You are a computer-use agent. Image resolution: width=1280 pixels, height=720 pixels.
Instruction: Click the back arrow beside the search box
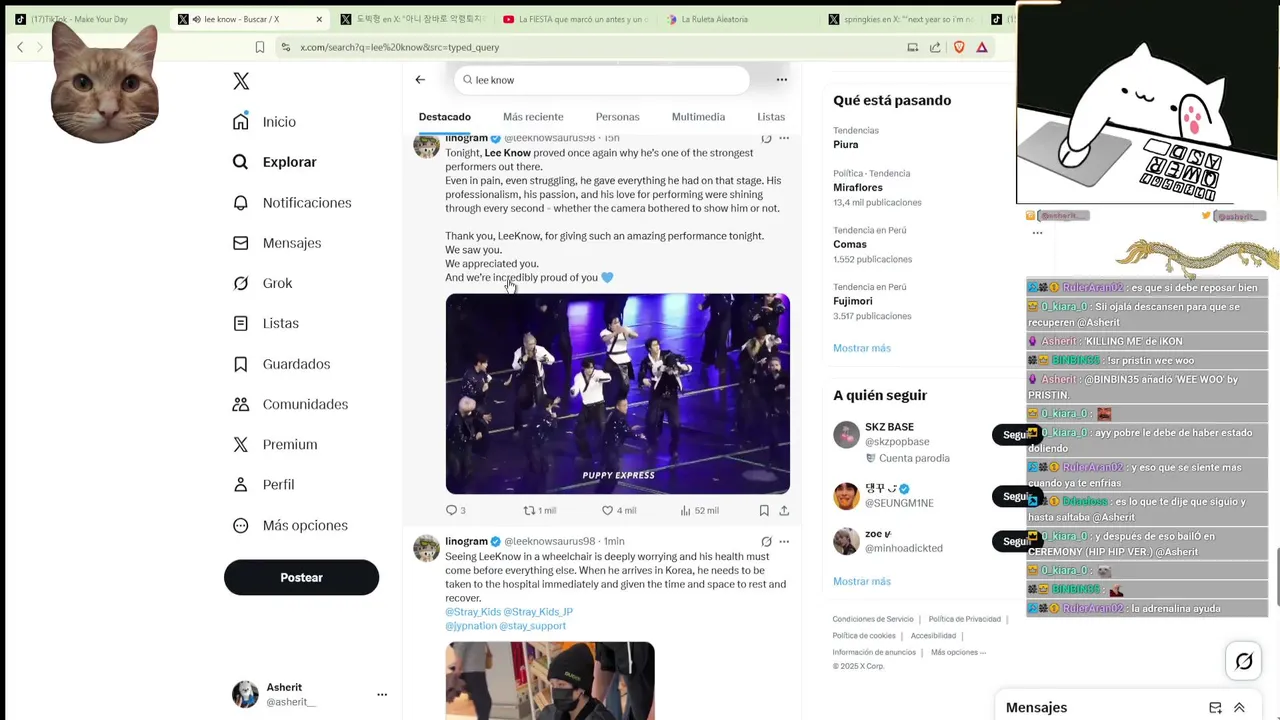pyautogui.click(x=420, y=80)
